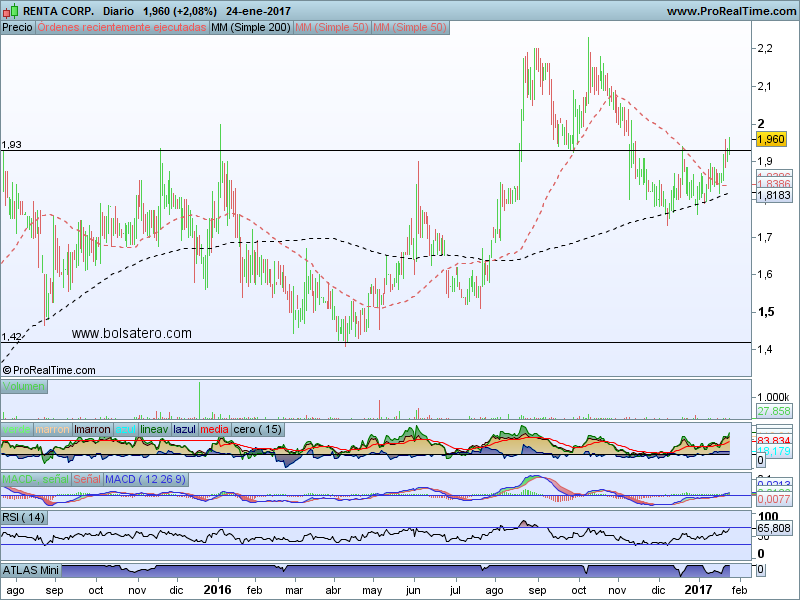Viewport: 800px width, 600px height.
Task: Click the yellow 1,960 current price tag
Action: coord(770,139)
